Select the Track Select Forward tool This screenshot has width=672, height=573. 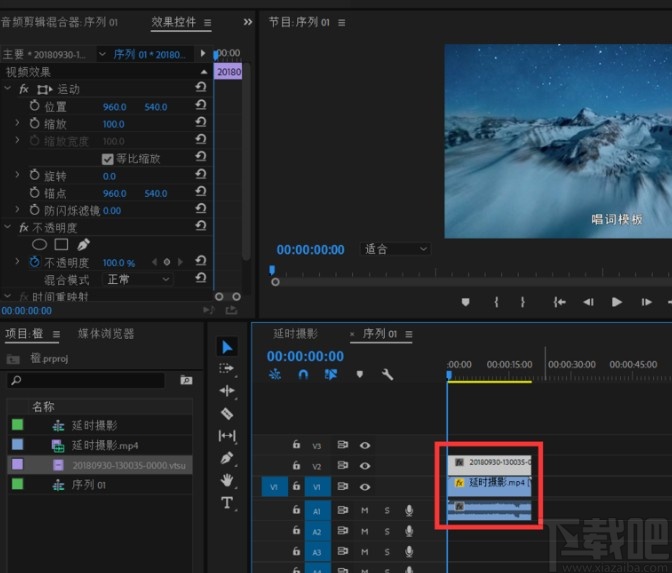tap(227, 369)
